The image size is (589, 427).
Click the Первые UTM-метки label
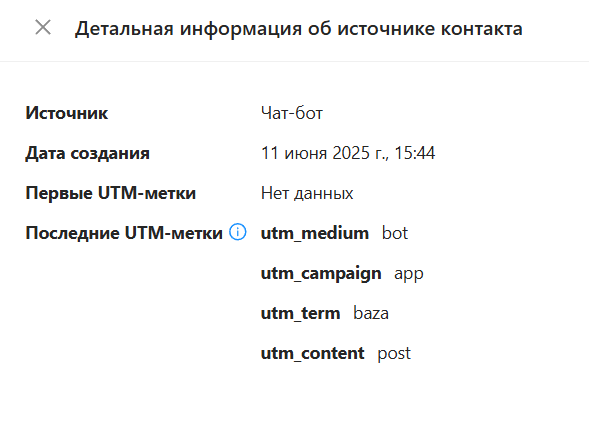tap(111, 193)
